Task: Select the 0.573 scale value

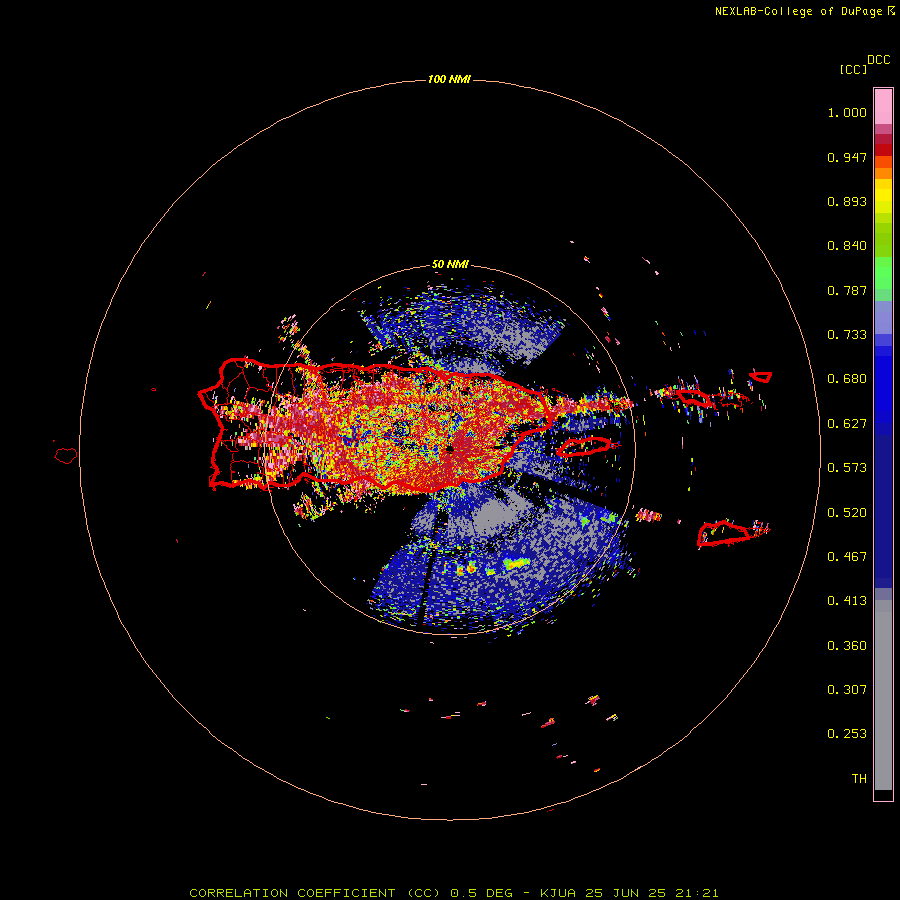Action: click(847, 468)
